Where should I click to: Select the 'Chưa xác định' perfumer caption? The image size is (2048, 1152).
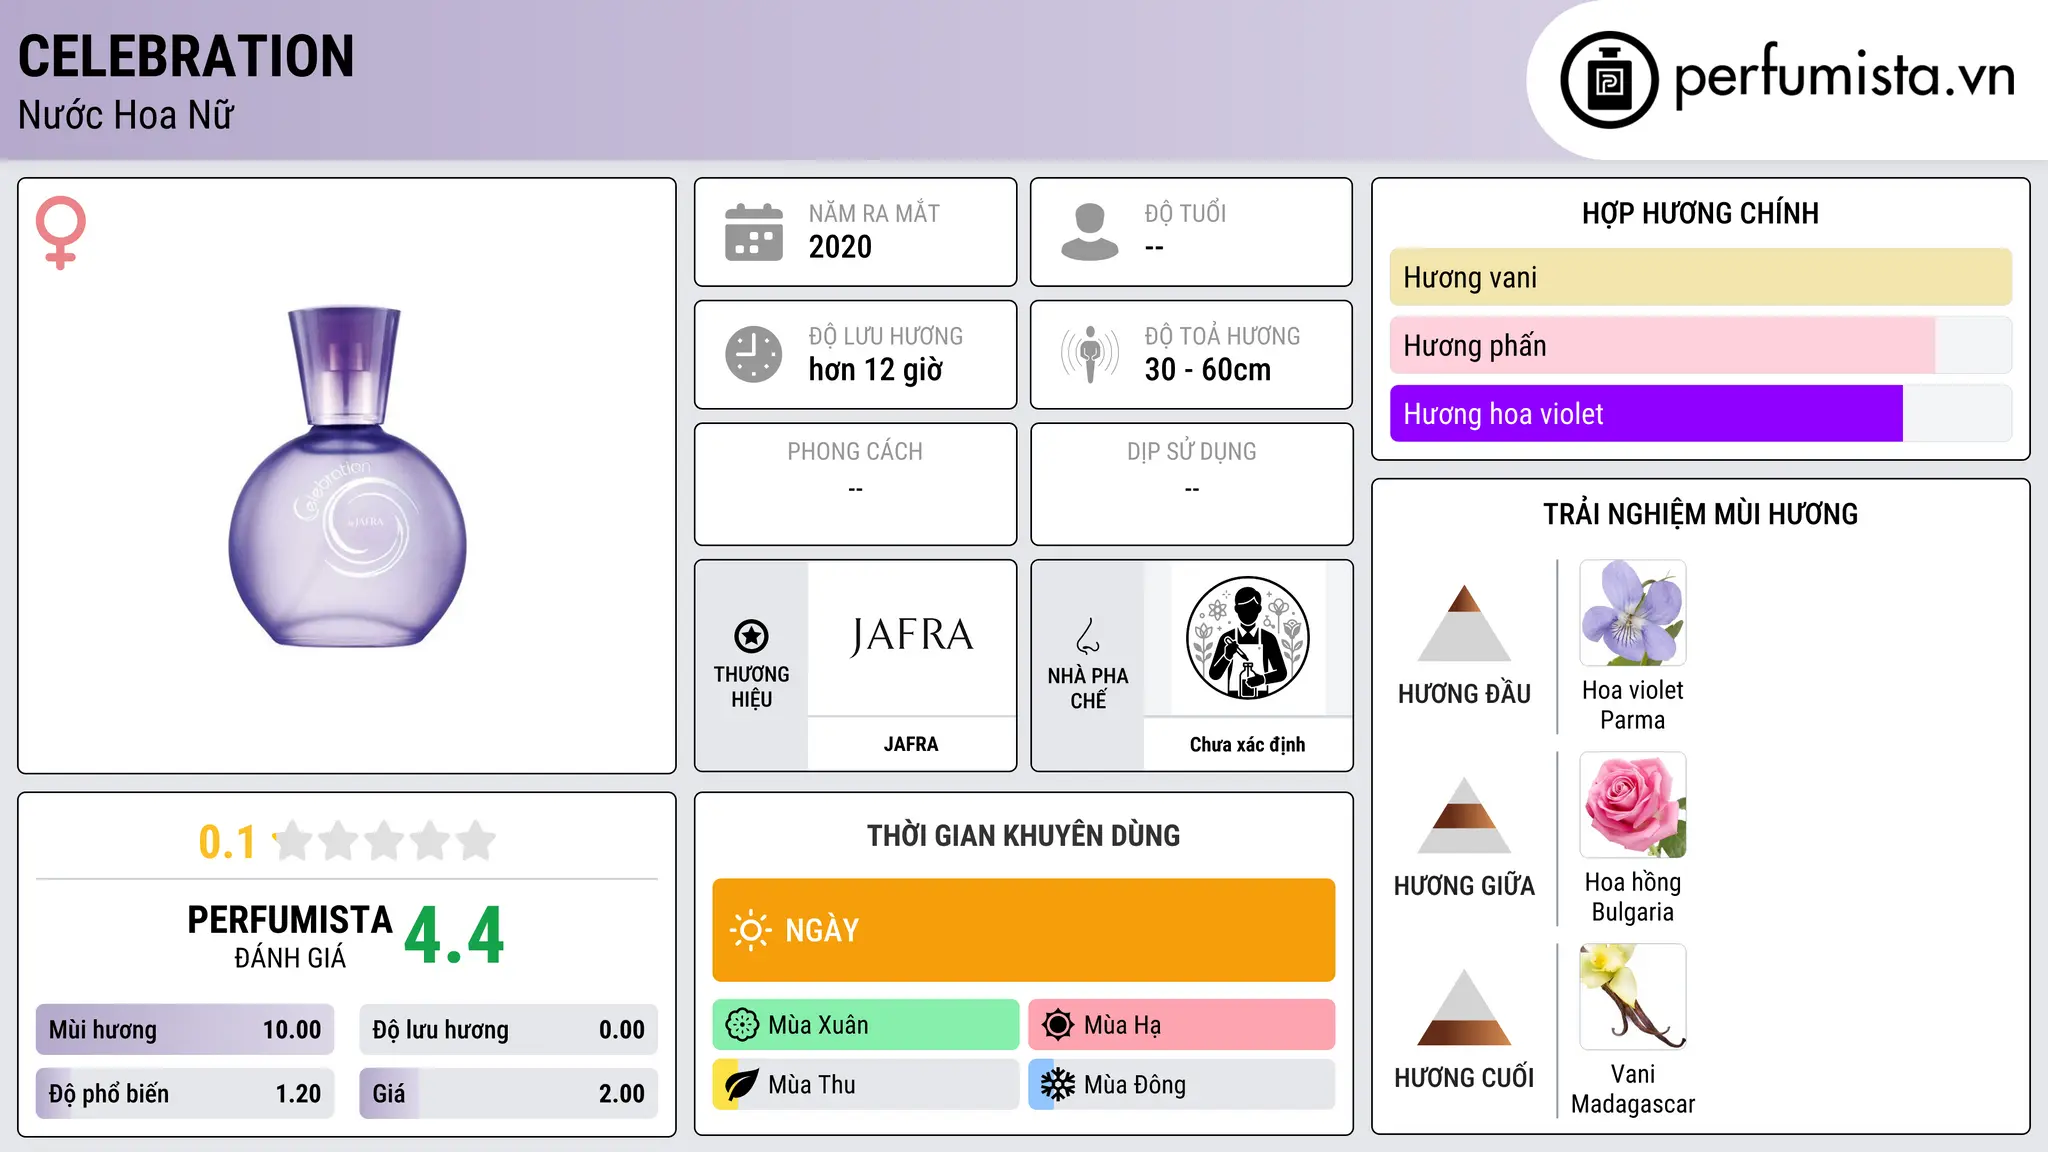coord(1247,744)
